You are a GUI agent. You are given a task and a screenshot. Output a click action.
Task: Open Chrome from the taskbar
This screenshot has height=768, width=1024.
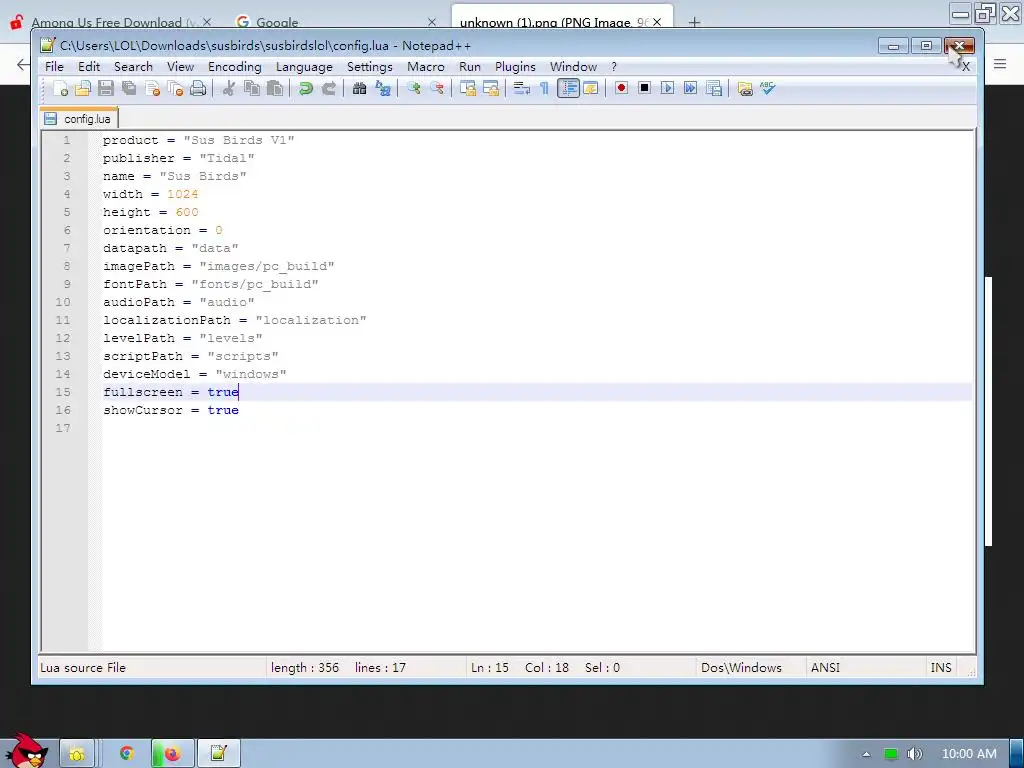coord(127,754)
